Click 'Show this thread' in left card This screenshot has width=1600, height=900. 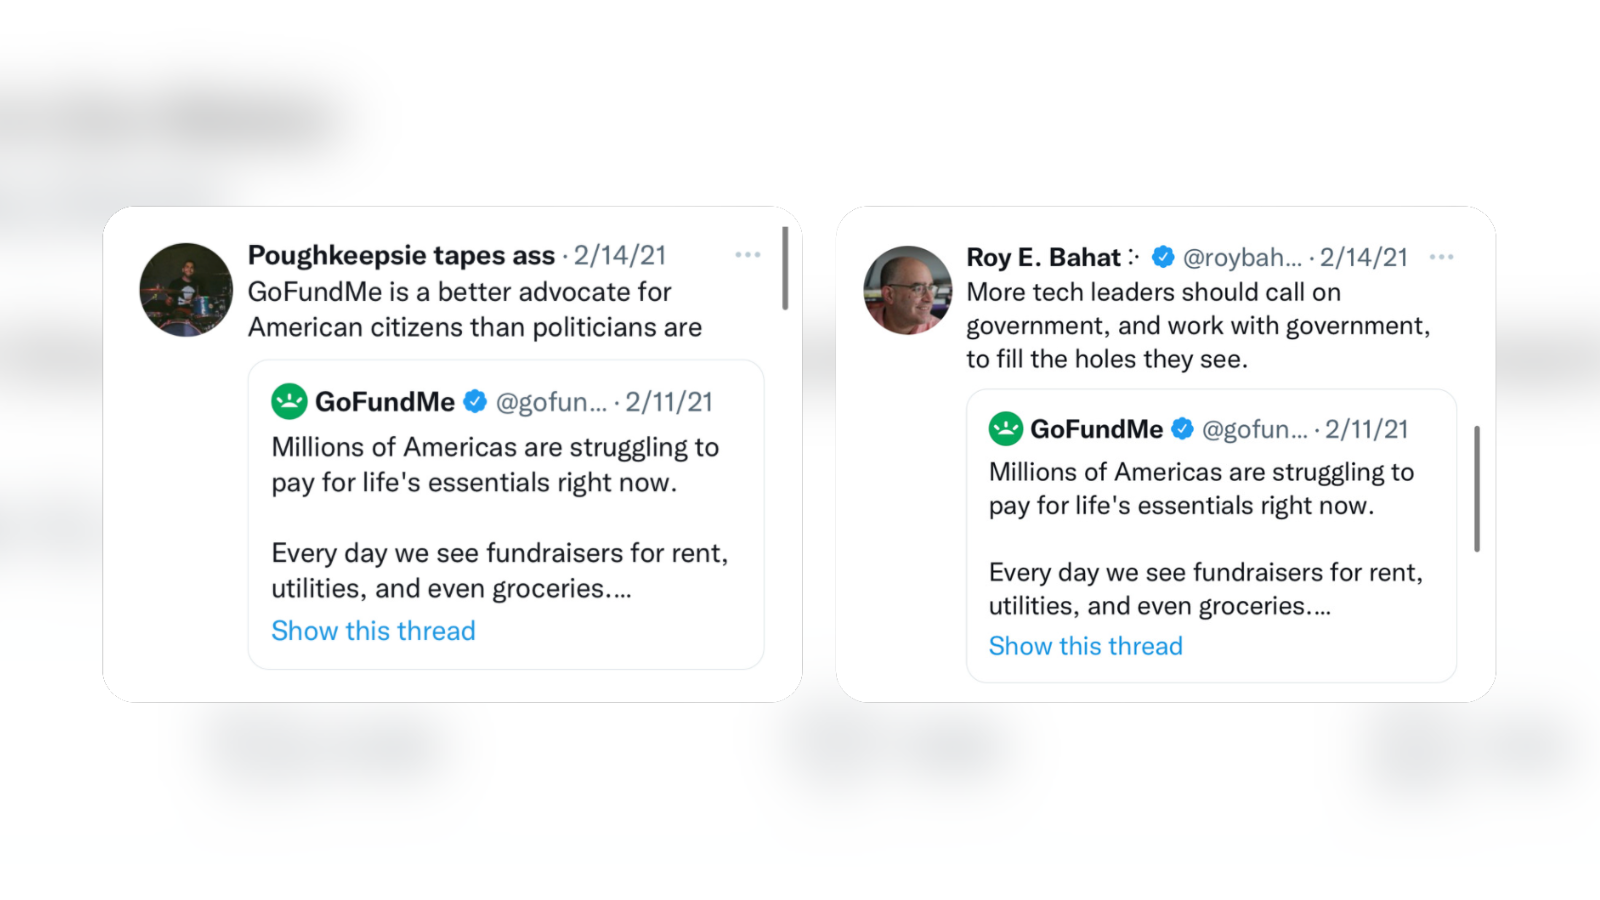tap(373, 631)
